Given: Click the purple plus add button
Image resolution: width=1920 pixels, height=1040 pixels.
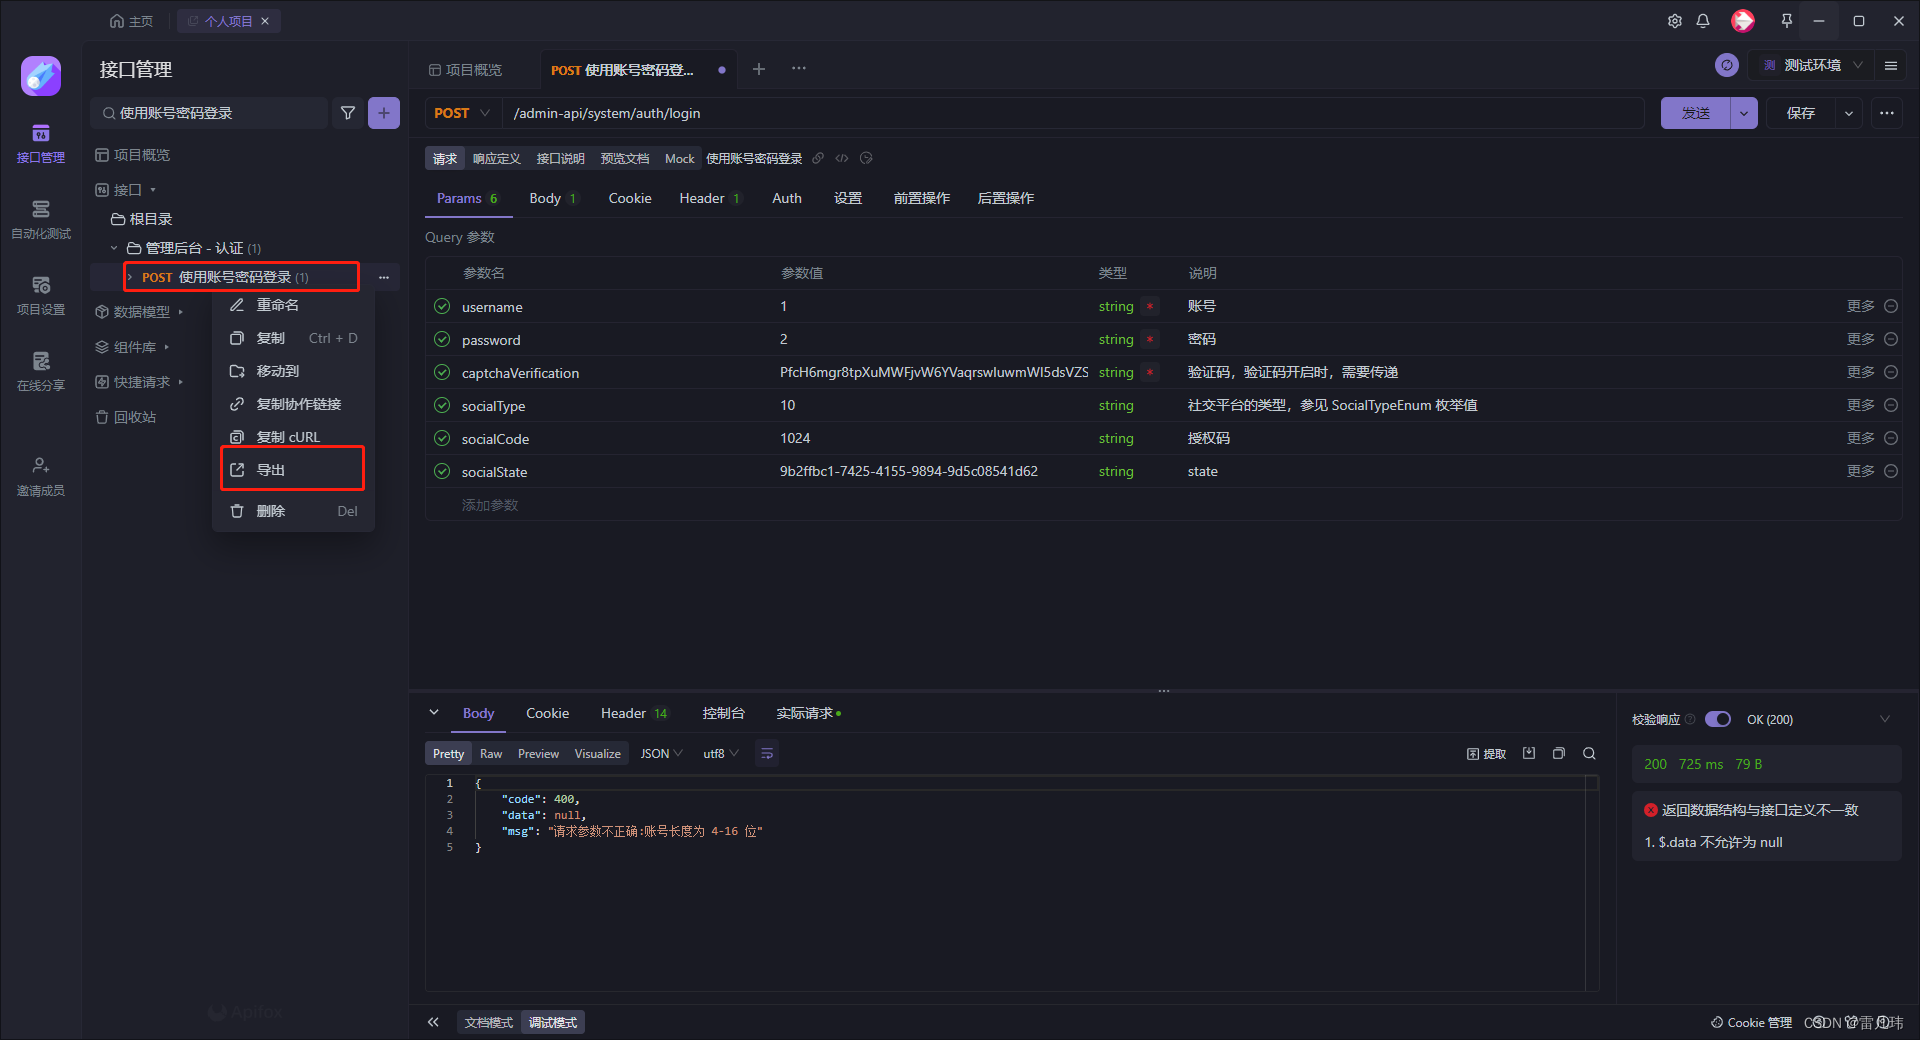Looking at the screenshot, I should point(384,113).
